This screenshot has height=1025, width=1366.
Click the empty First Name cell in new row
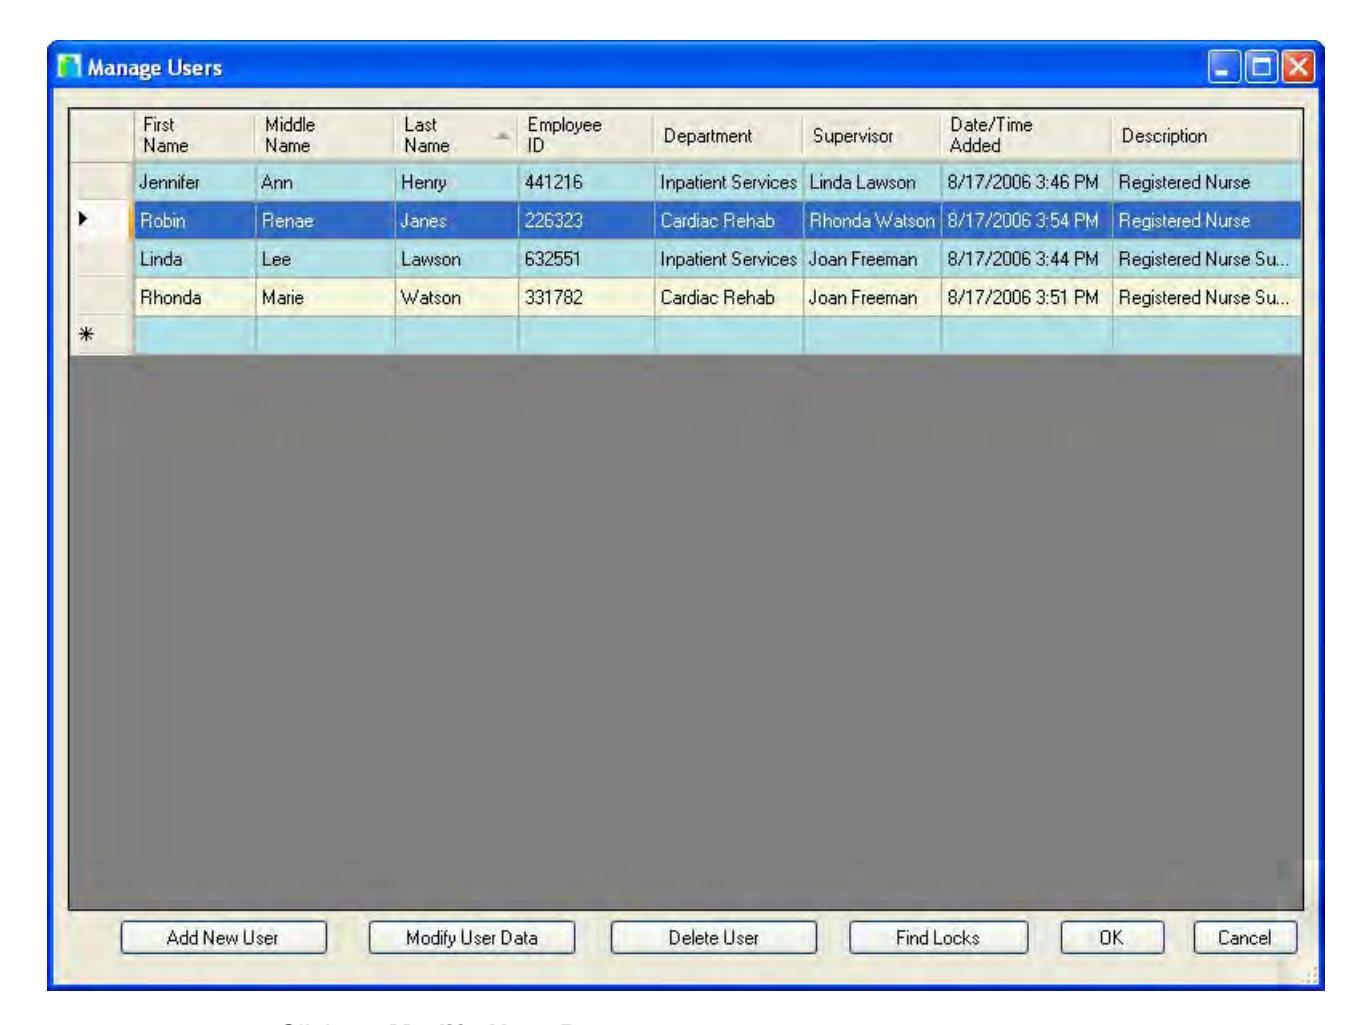pos(194,335)
